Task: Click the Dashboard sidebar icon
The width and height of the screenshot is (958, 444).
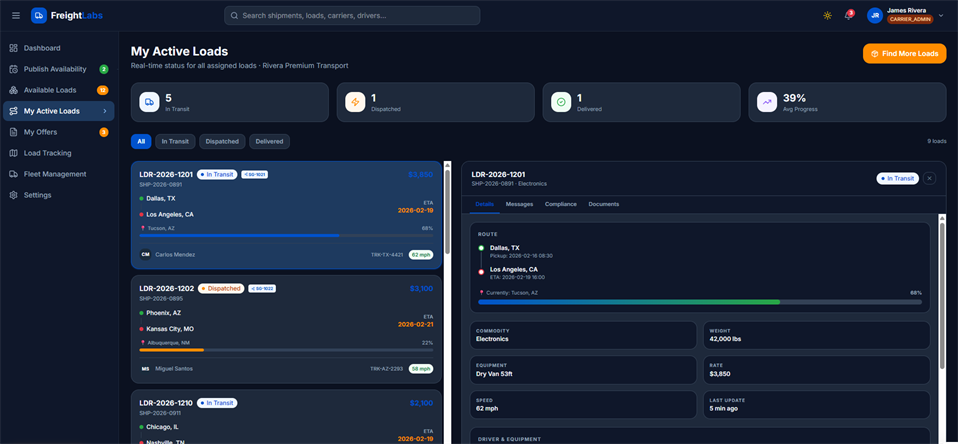Action: 13,48
